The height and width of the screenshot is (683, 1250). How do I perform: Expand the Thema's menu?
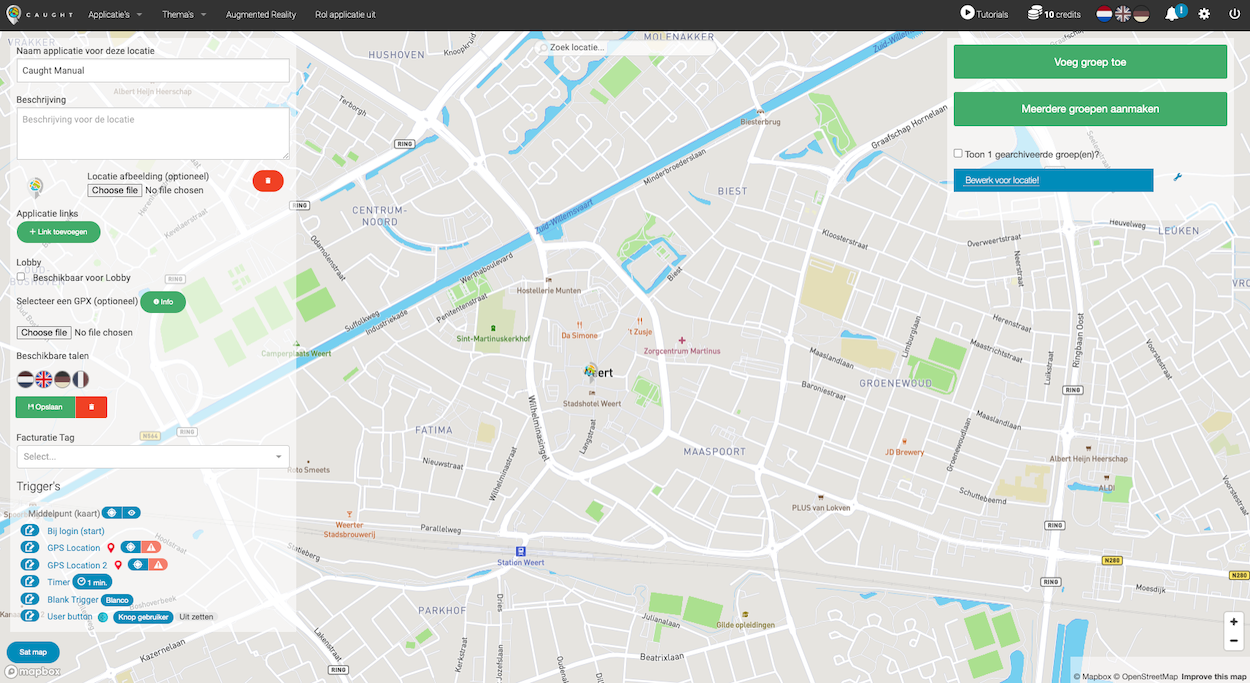point(183,15)
